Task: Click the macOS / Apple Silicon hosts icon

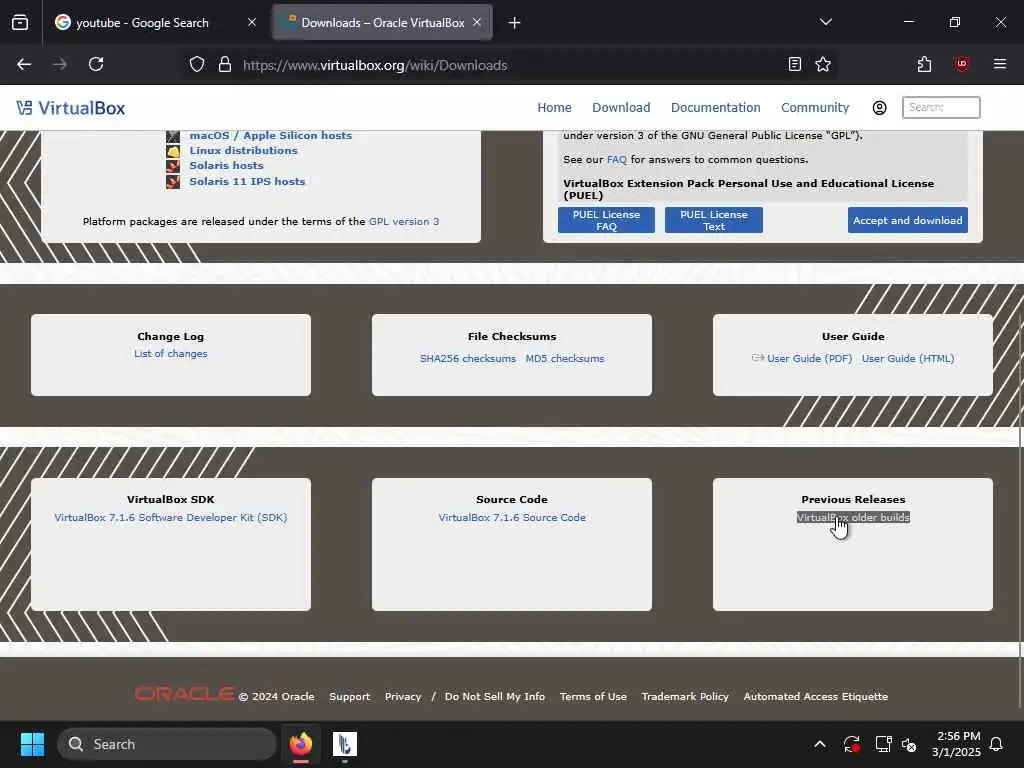Action: (x=172, y=136)
